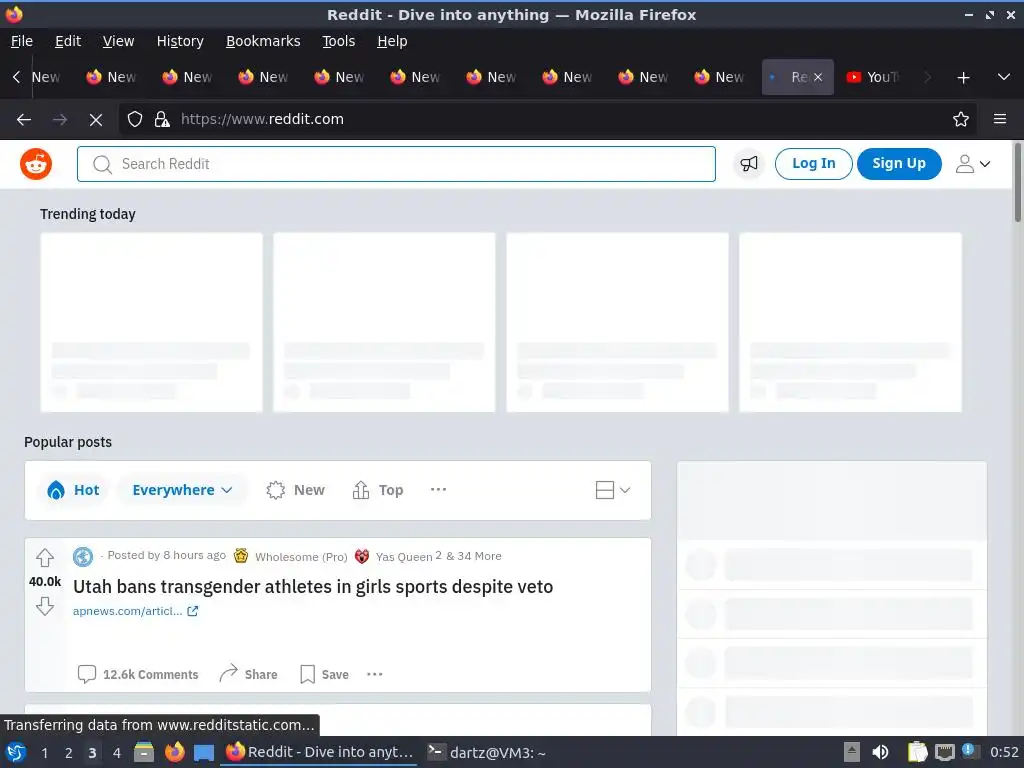This screenshot has width=1024, height=768.
Task: Sort popular posts by Hot
Action: (73, 490)
